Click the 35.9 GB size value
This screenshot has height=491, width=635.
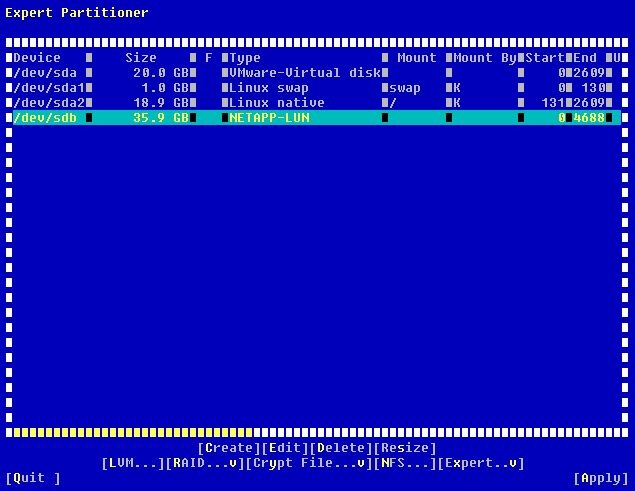pos(161,118)
